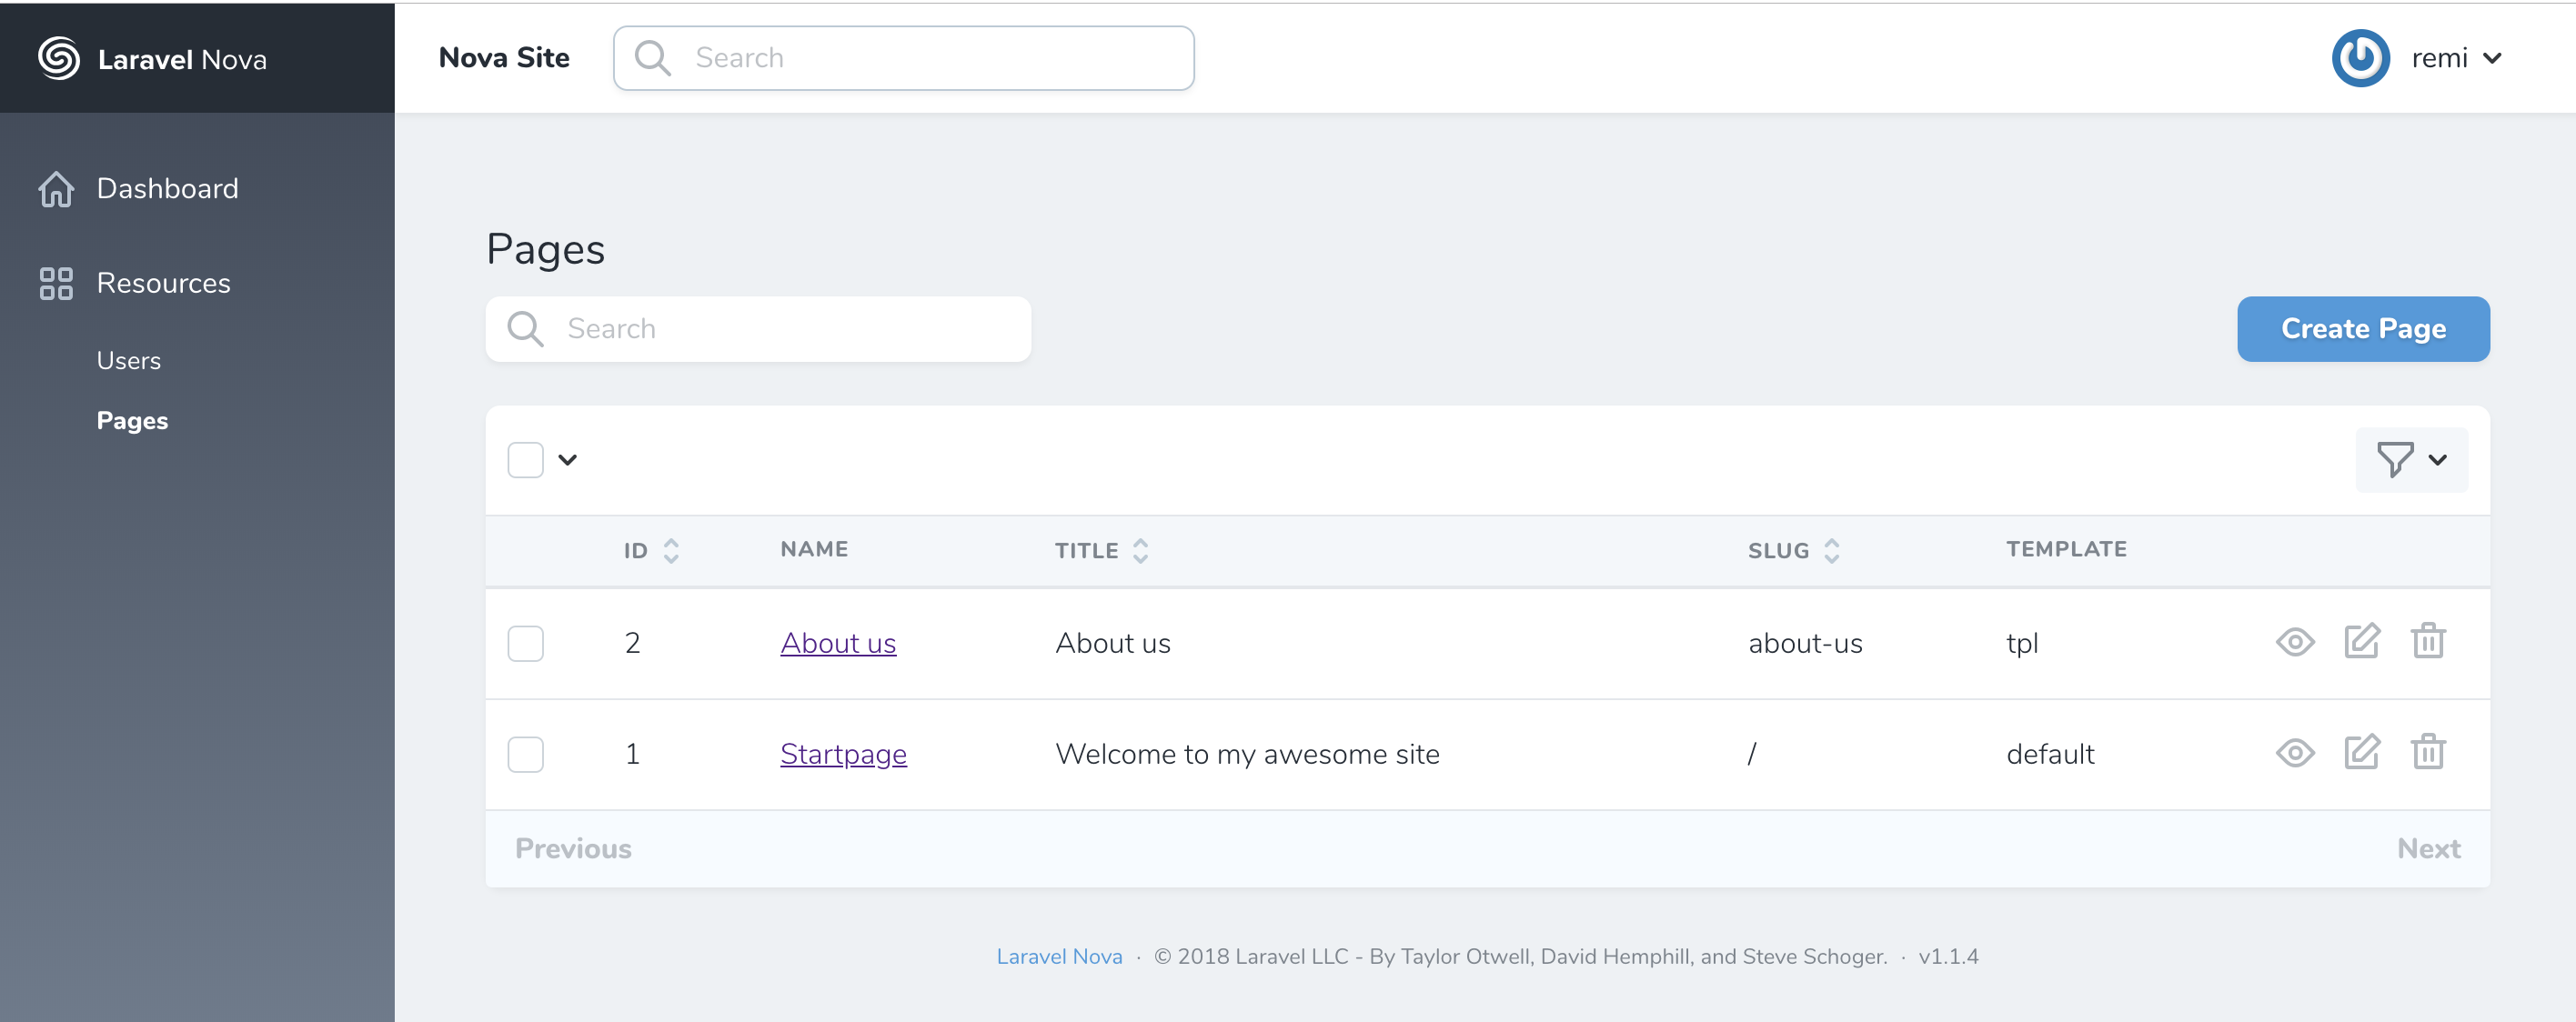Focus the global Search field

(903, 58)
